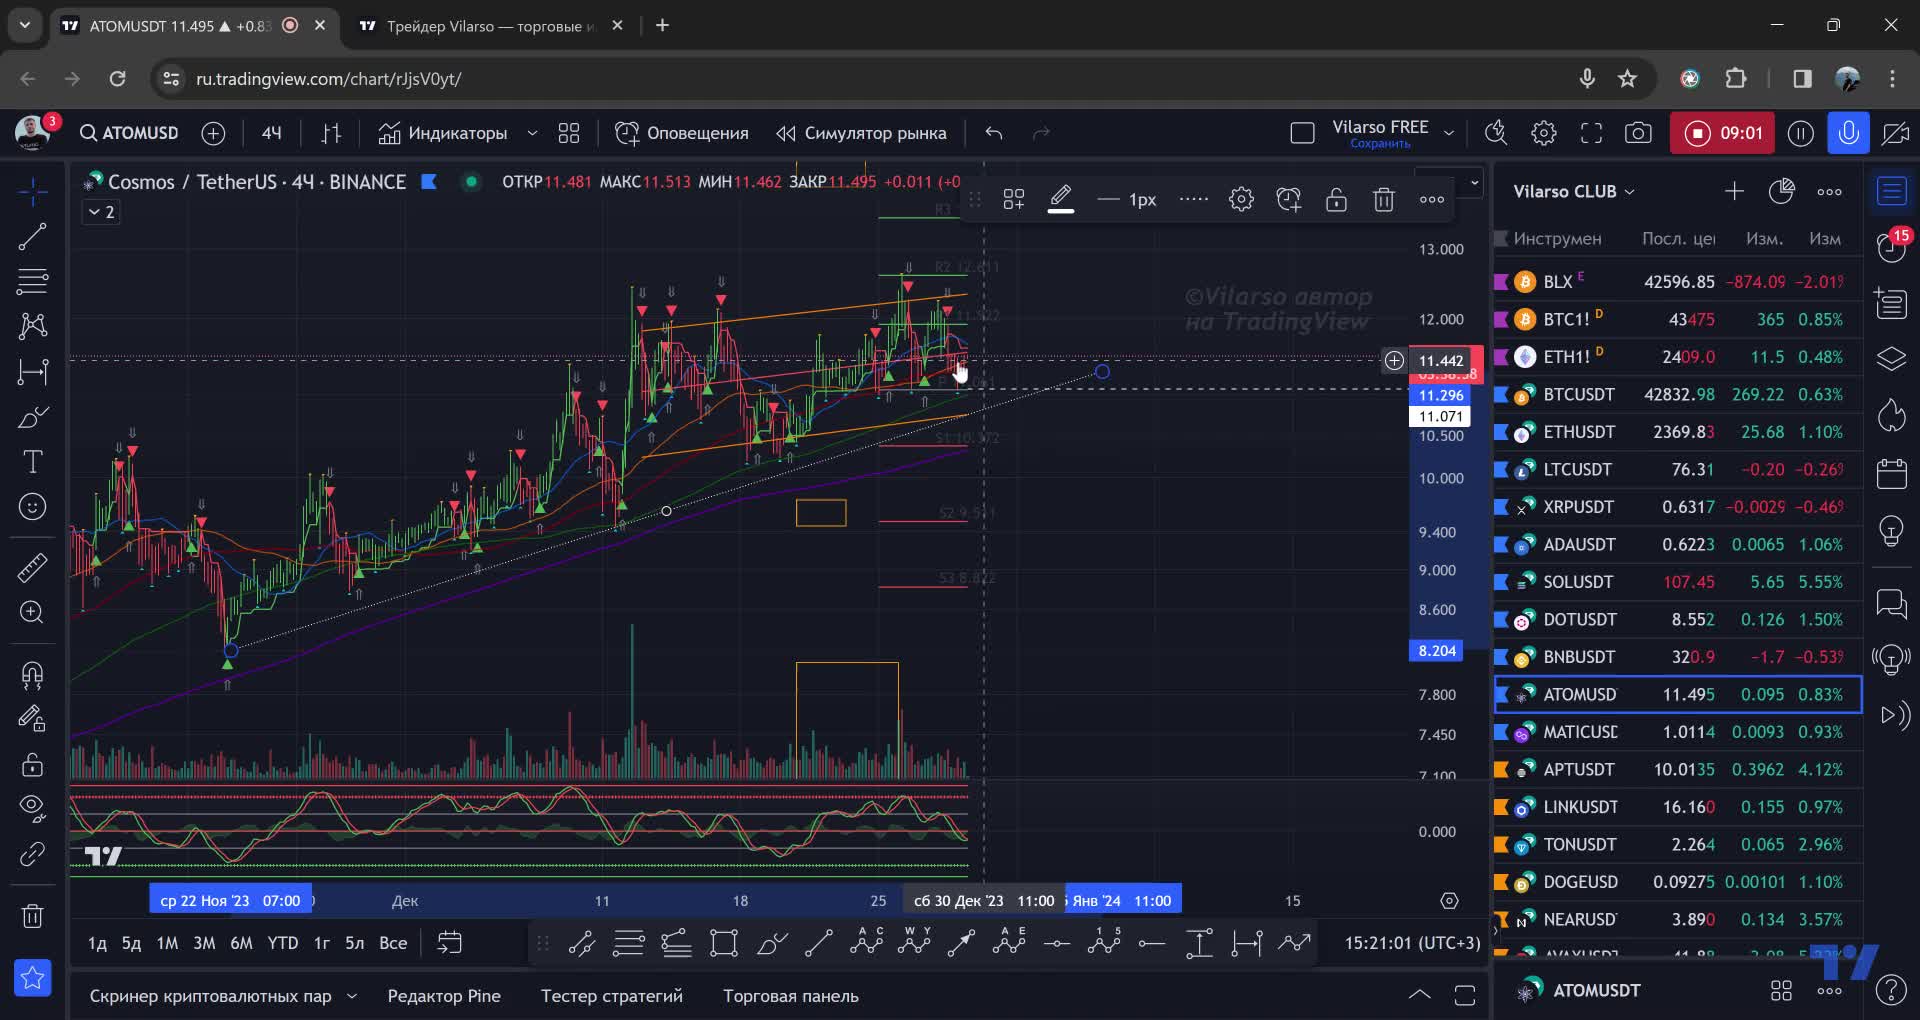The width and height of the screenshot is (1920, 1020).
Task: Open drawing settings gear in floating toolbar
Action: pyautogui.click(x=1241, y=199)
